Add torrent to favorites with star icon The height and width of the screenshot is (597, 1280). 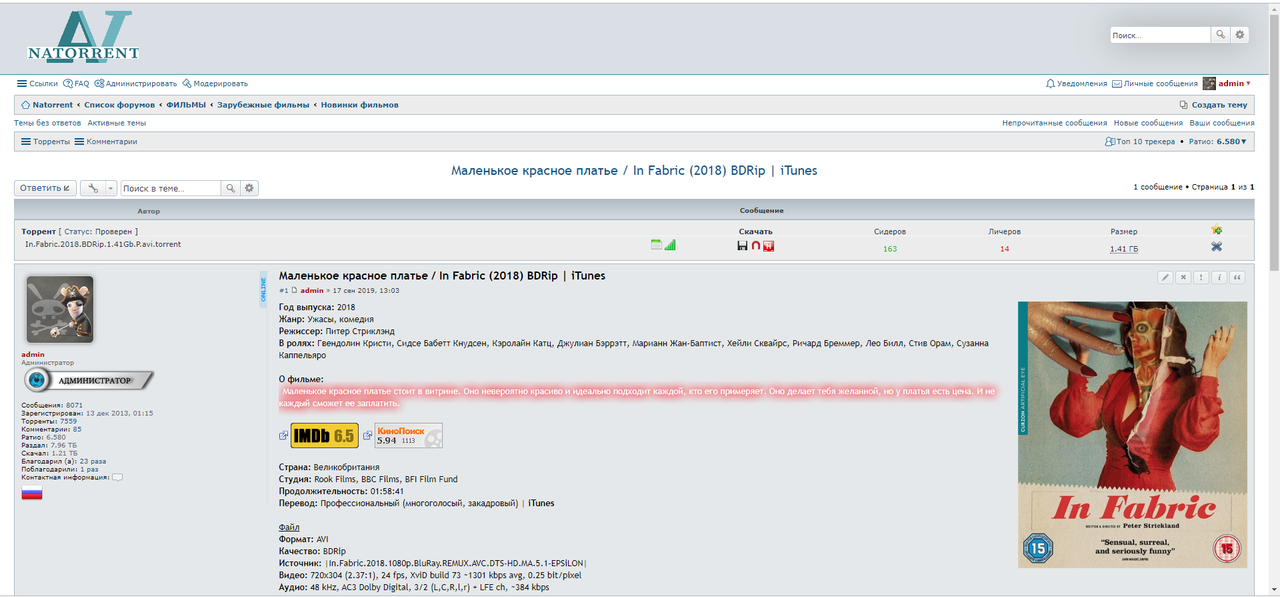pos(1216,230)
